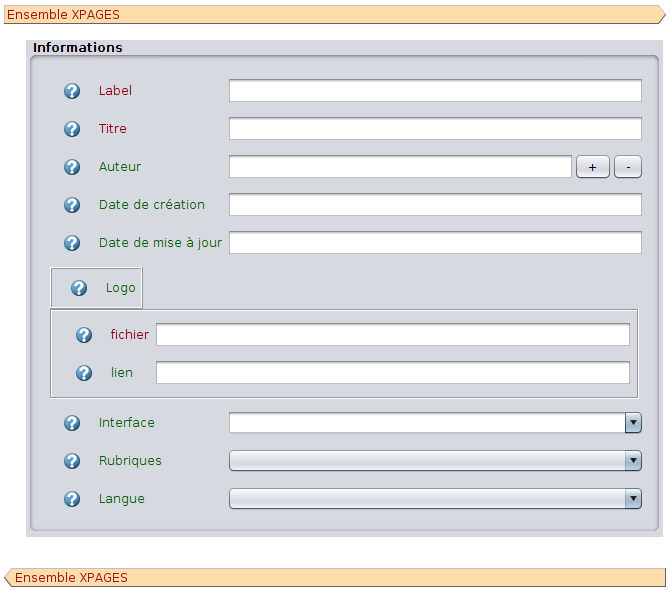The width and height of the screenshot is (672, 593).
Task: Click the help icon beside Logo
Action: (79, 288)
